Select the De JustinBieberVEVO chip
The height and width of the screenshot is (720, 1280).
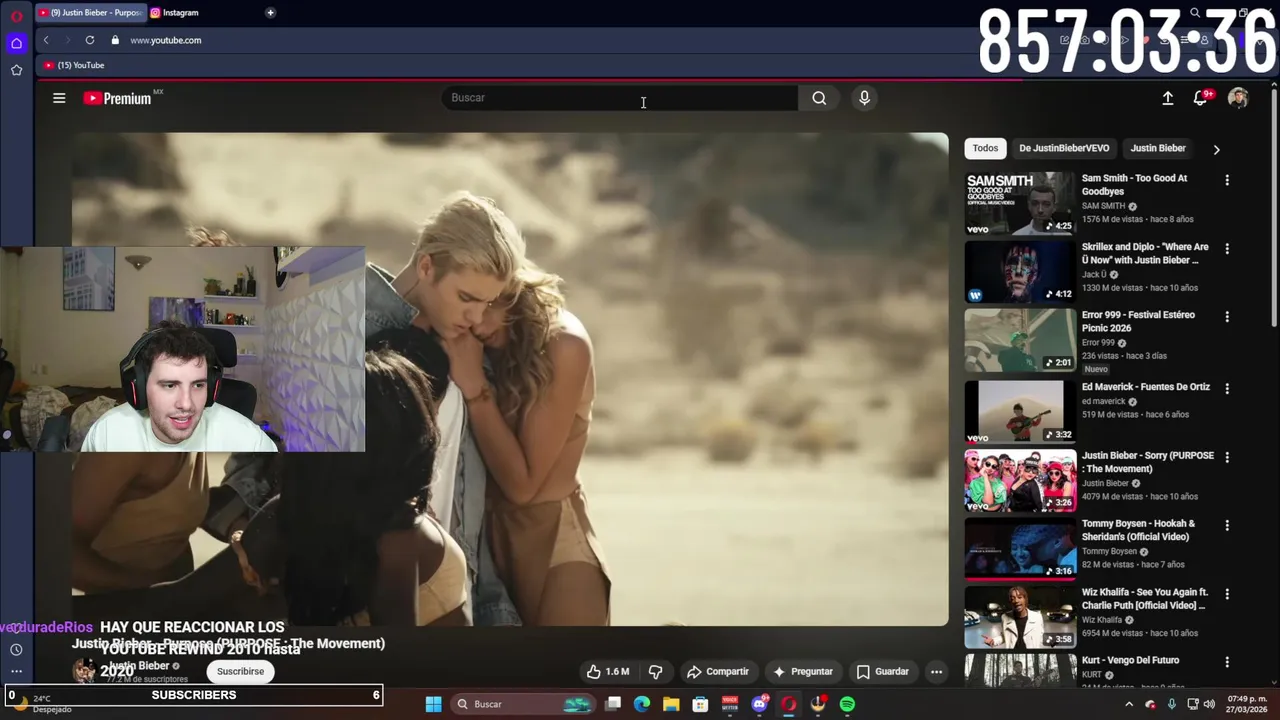1064,148
